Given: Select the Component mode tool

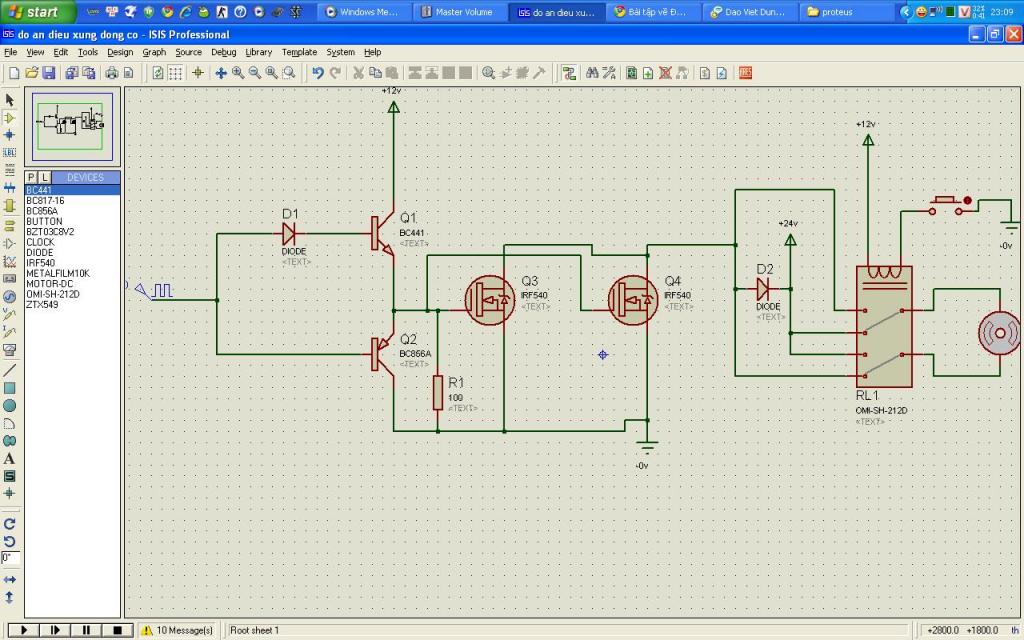Looking at the screenshot, I should (10, 117).
